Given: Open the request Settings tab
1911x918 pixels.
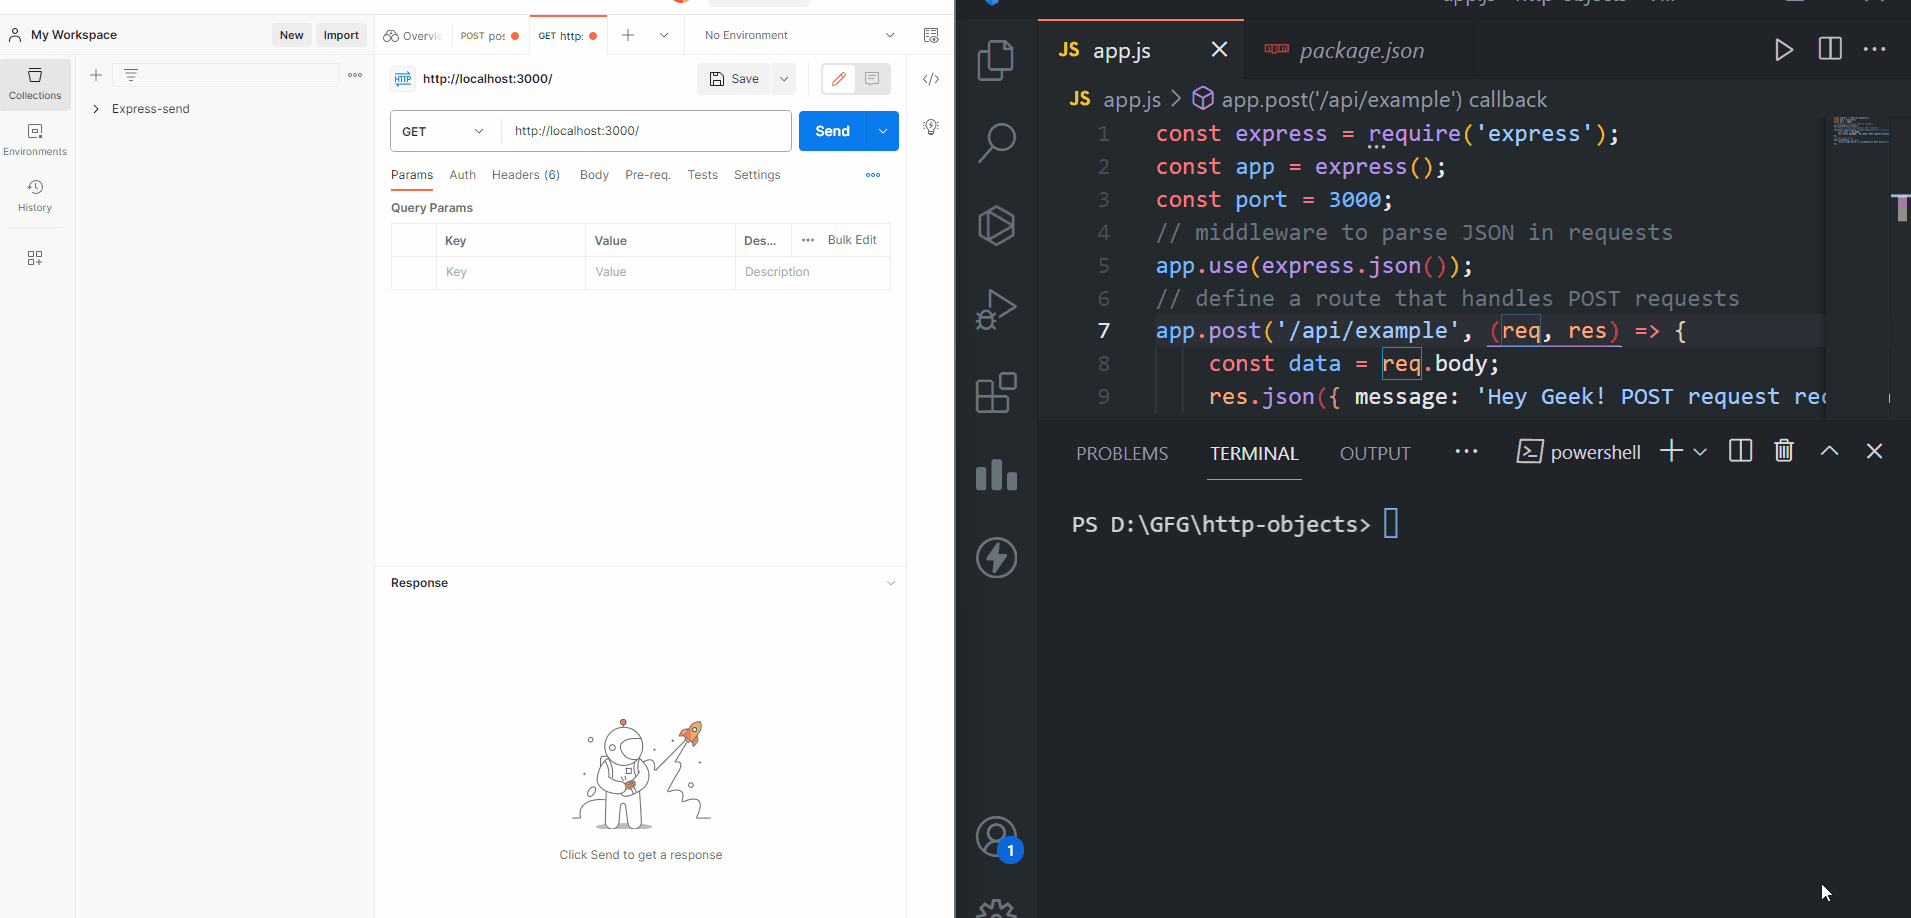Looking at the screenshot, I should (x=757, y=175).
